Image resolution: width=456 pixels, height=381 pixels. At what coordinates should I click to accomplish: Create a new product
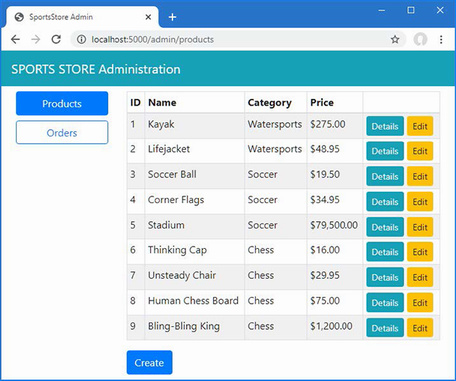coord(149,362)
